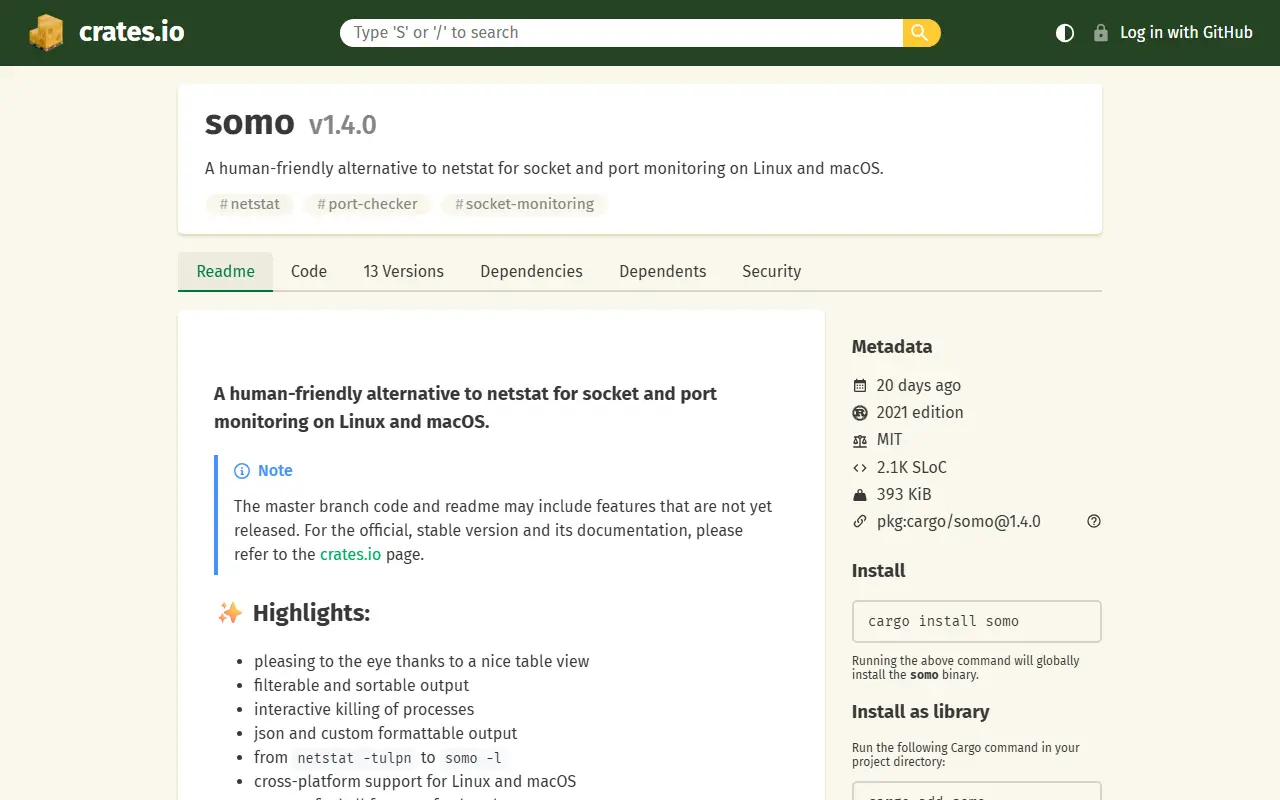
Task: Click the calendar icon beside 20 days ago
Action: click(x=860, y=386)
